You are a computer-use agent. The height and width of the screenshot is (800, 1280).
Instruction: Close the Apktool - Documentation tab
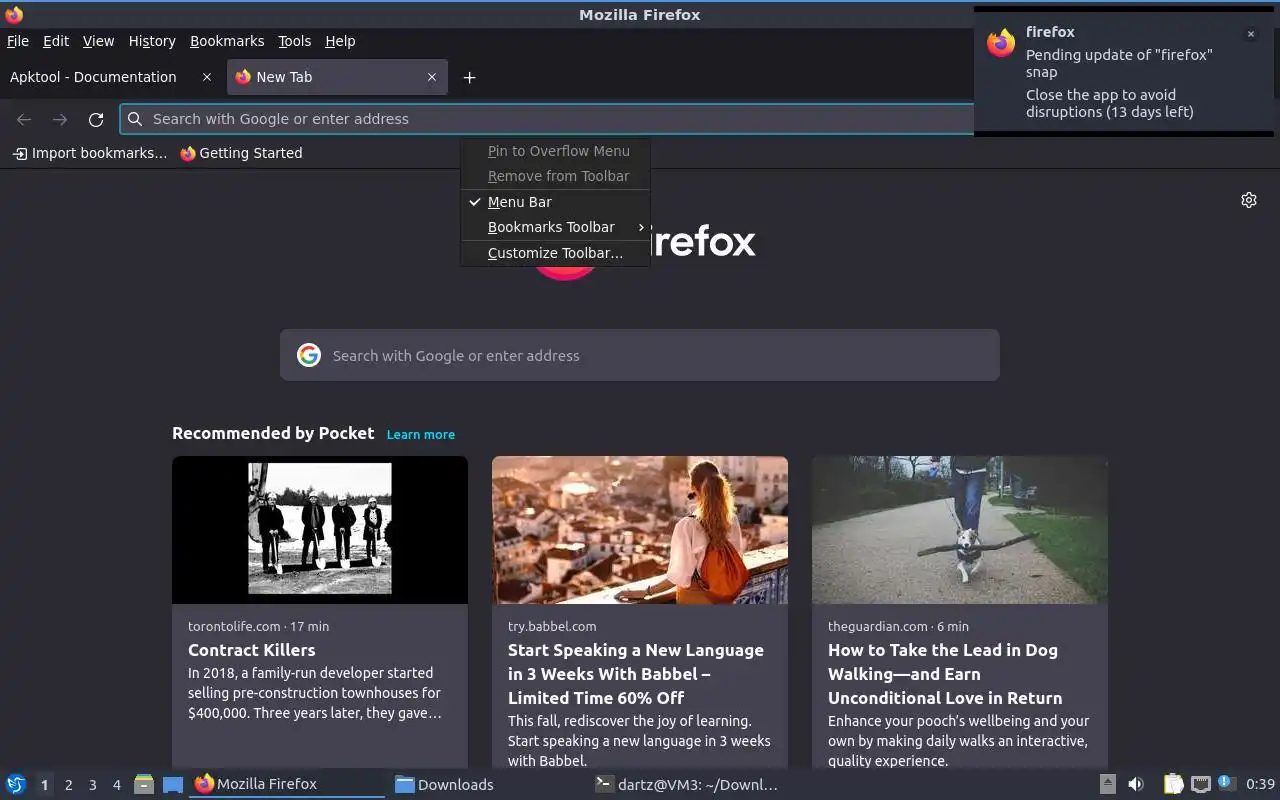[x=207, y=77]
